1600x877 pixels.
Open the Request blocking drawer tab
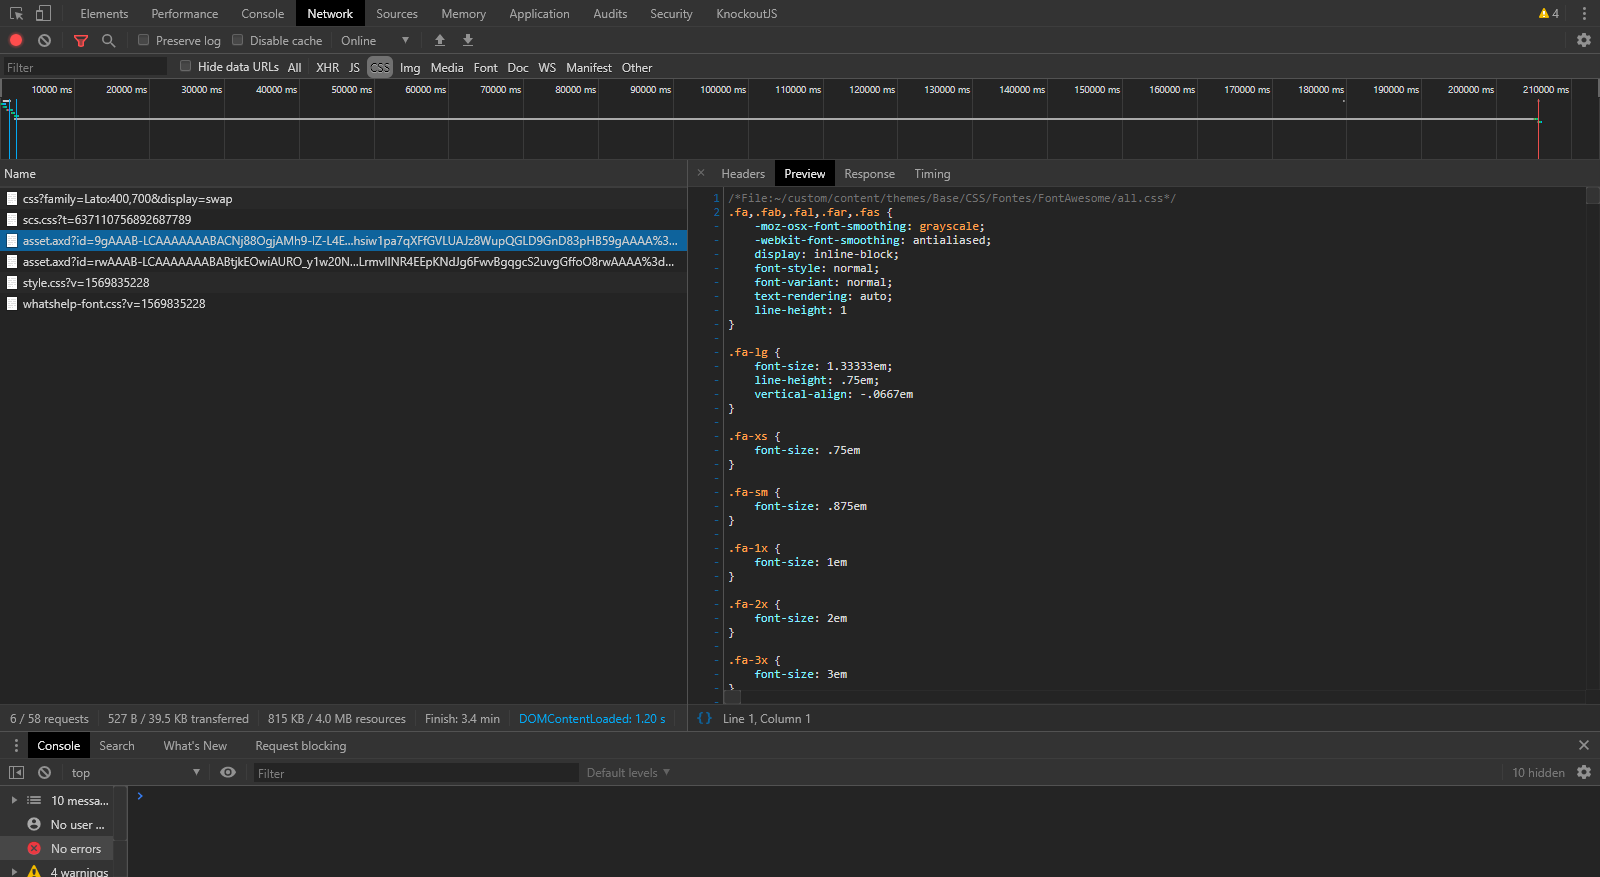coord(300,745)
